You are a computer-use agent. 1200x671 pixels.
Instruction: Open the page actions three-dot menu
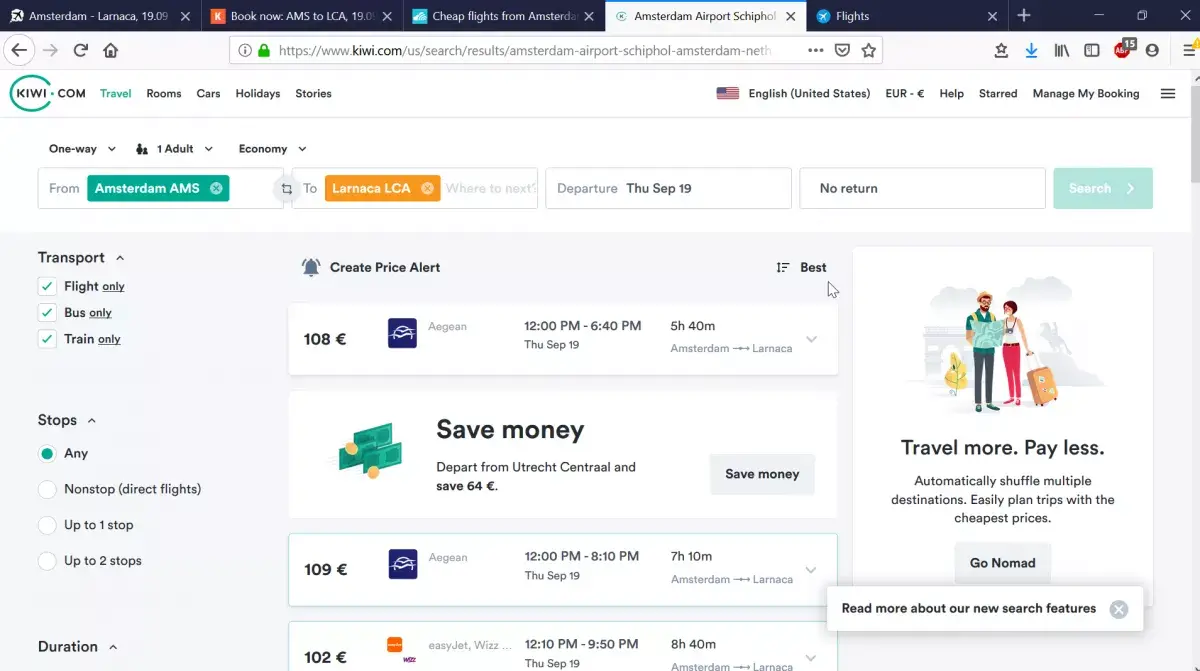pyautogui.click(x=816, y=51)
